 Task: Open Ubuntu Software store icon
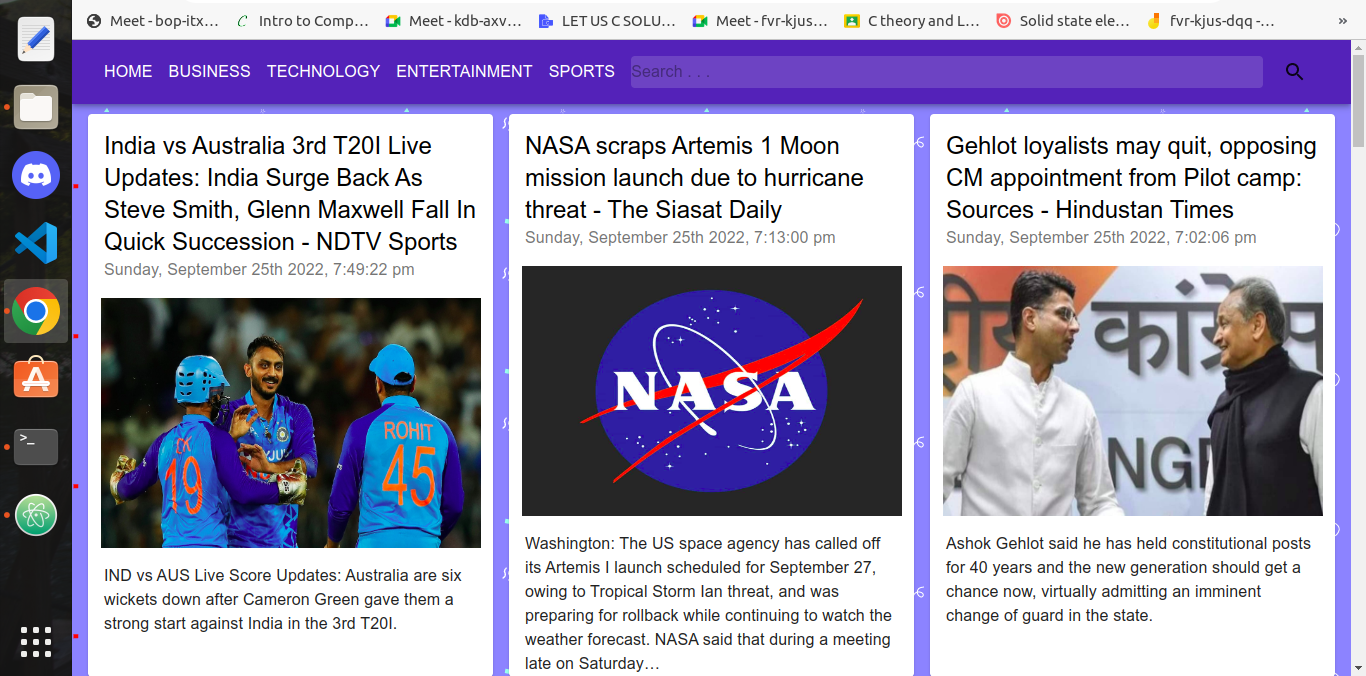click(x=36, y=379)
